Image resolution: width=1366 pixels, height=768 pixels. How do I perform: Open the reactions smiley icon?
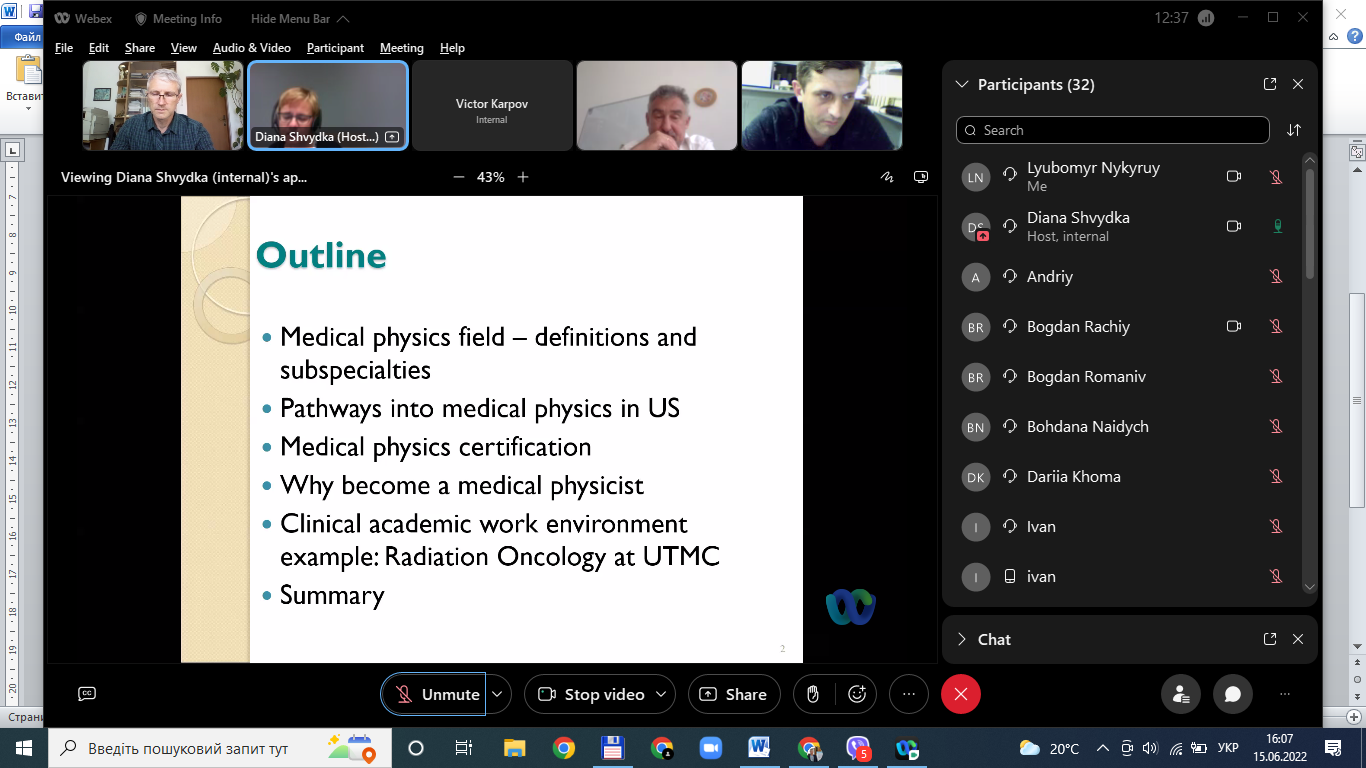[856, 694]
